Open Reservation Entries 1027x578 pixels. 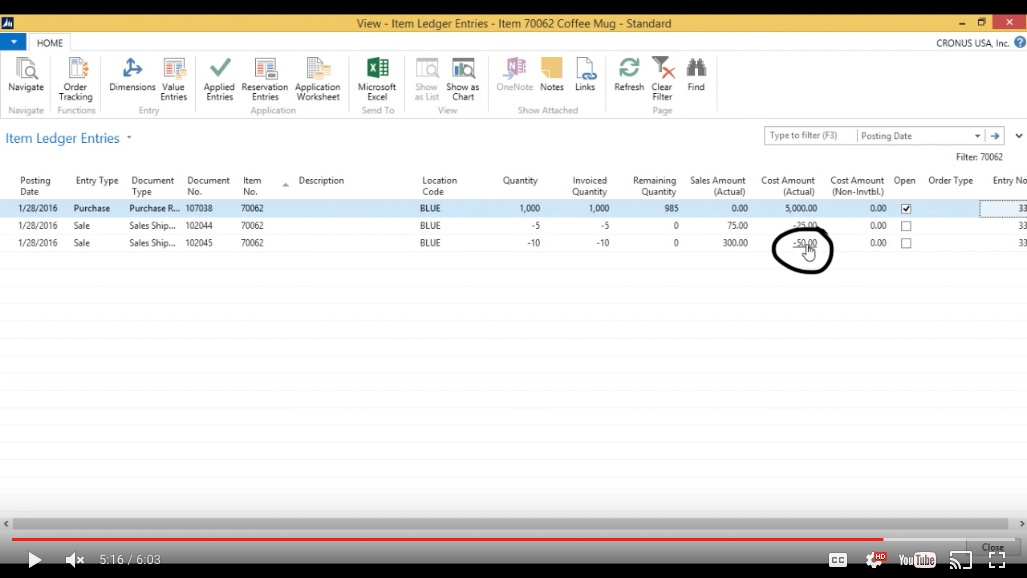265,79
